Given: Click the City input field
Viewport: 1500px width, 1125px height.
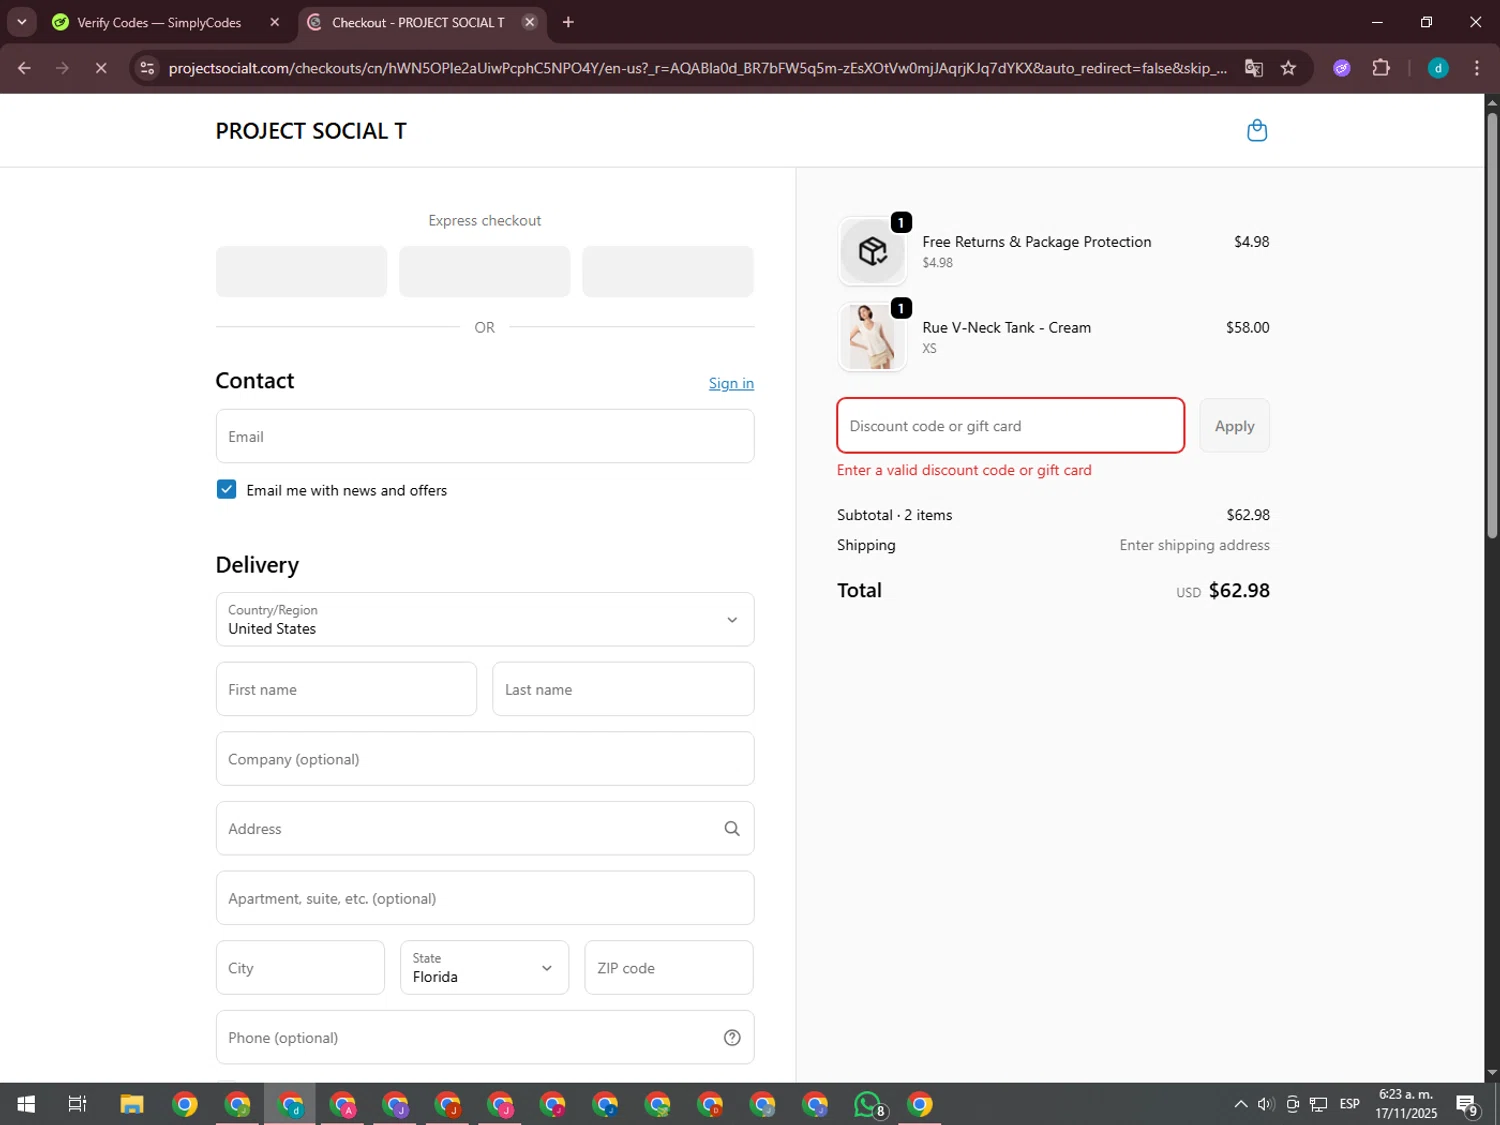Looking at the screenshot, I should (x=300, y=968).
